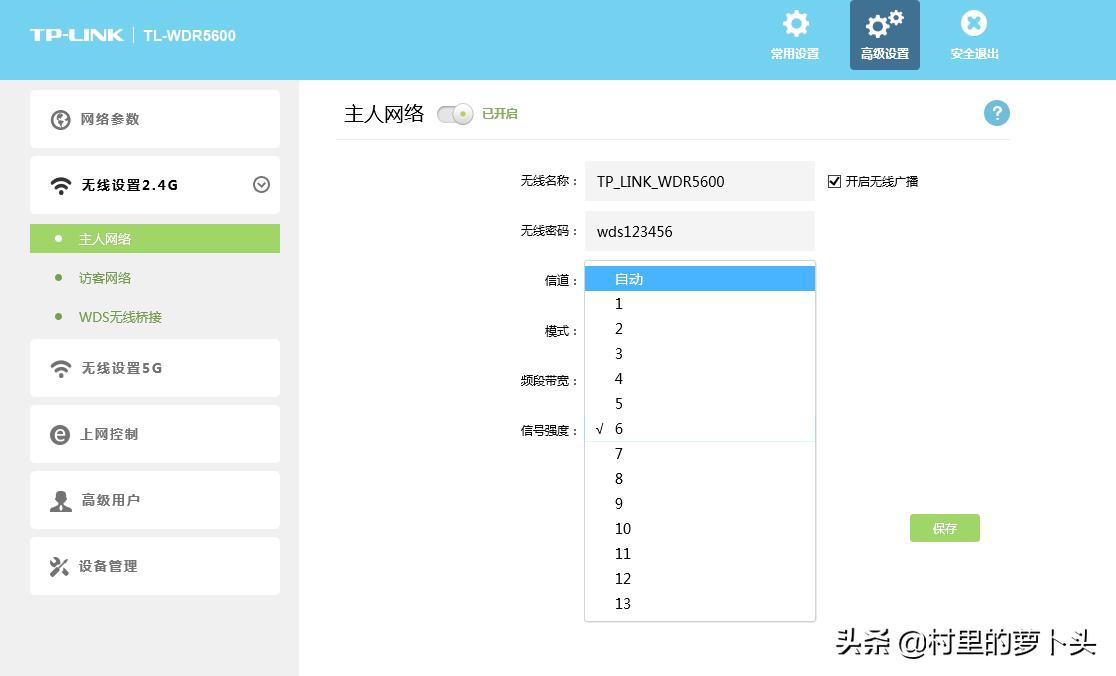This screenshot has height=676, width=1116.
Task: Open the WDS无线桥接 menu entry
Action: point(120,317)
